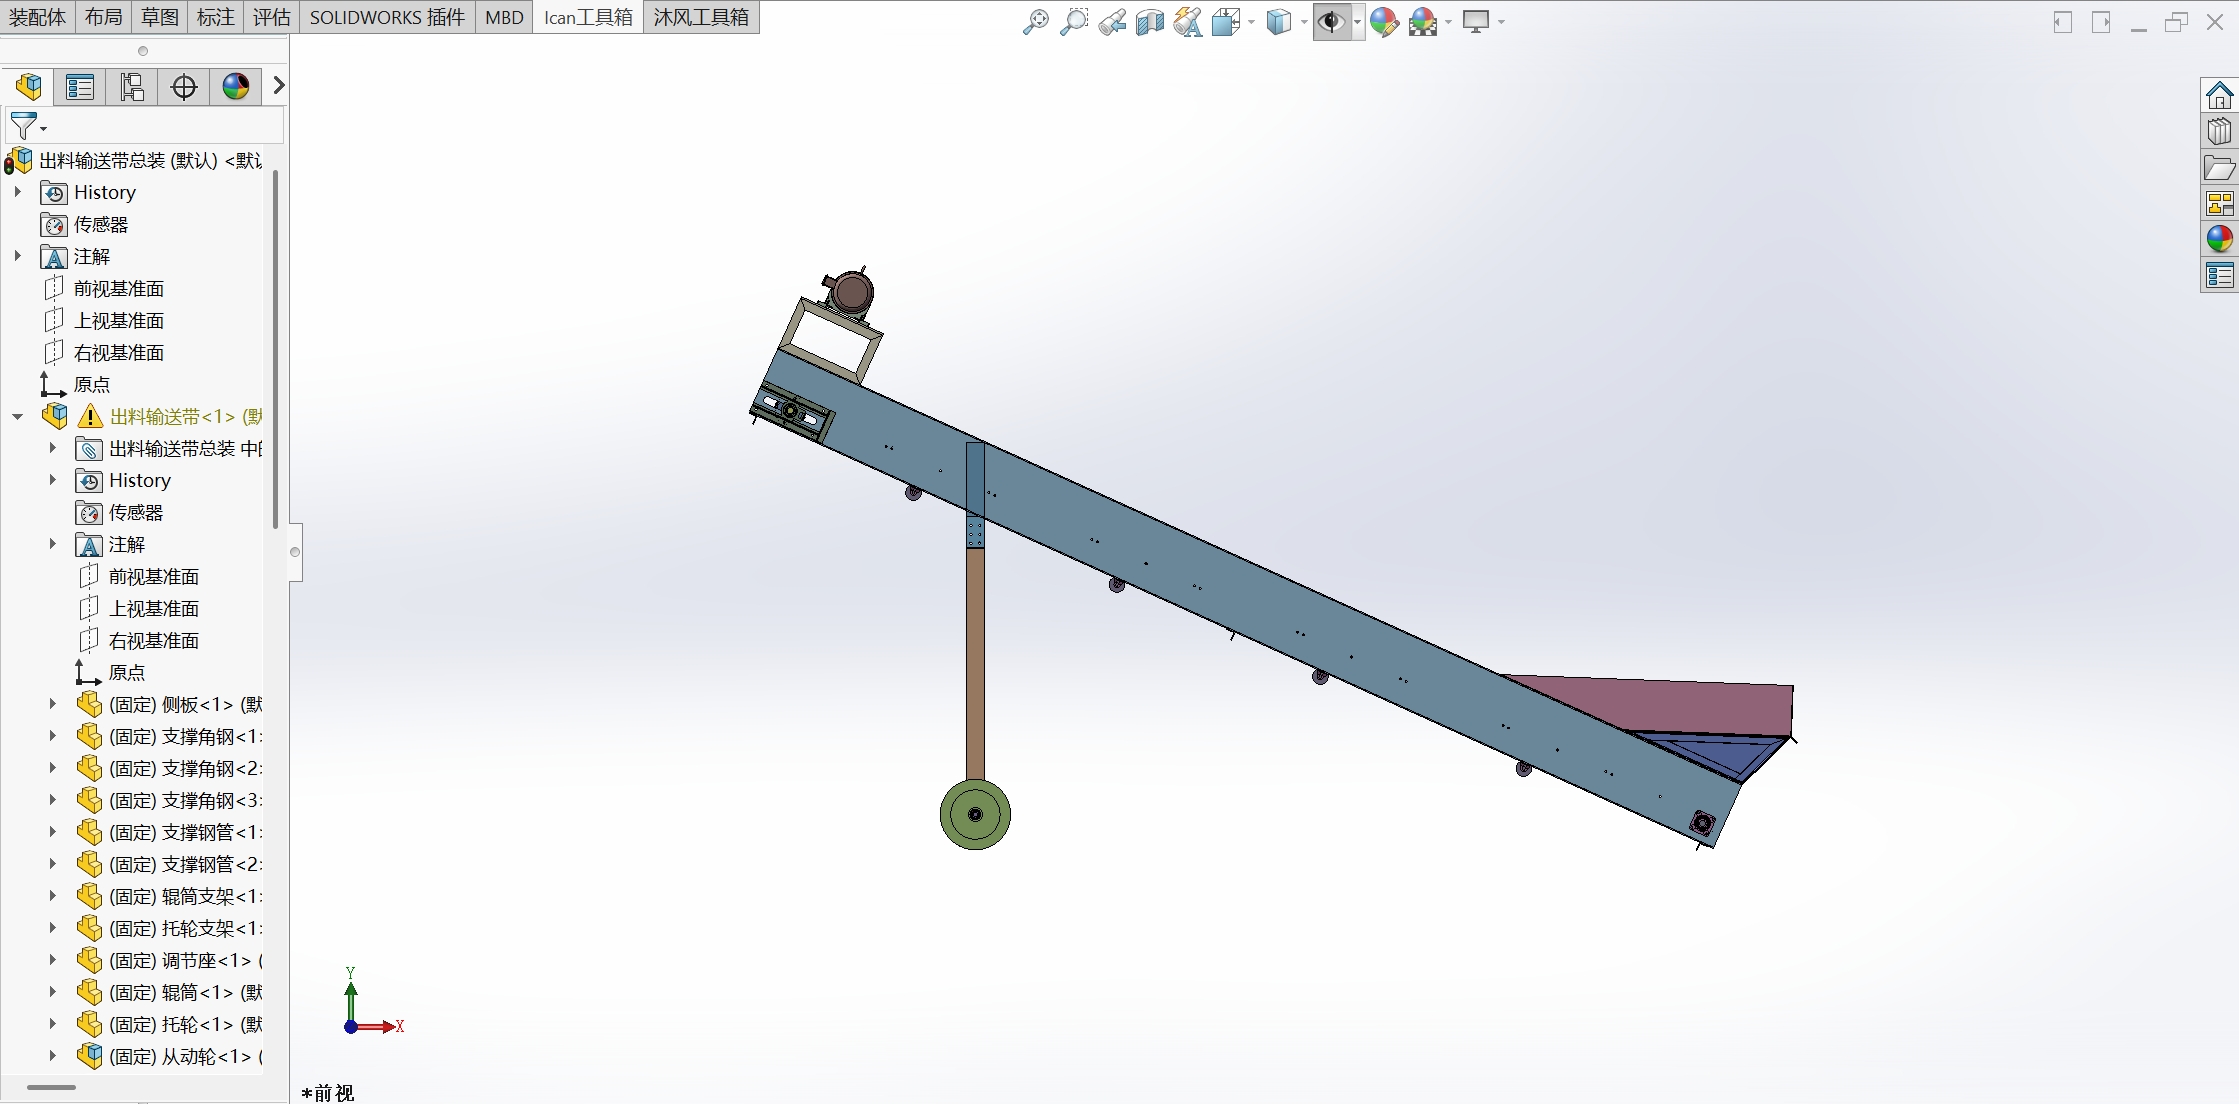
Task: Expand 固定 侧板<1> component node
Action: [51, 704]
